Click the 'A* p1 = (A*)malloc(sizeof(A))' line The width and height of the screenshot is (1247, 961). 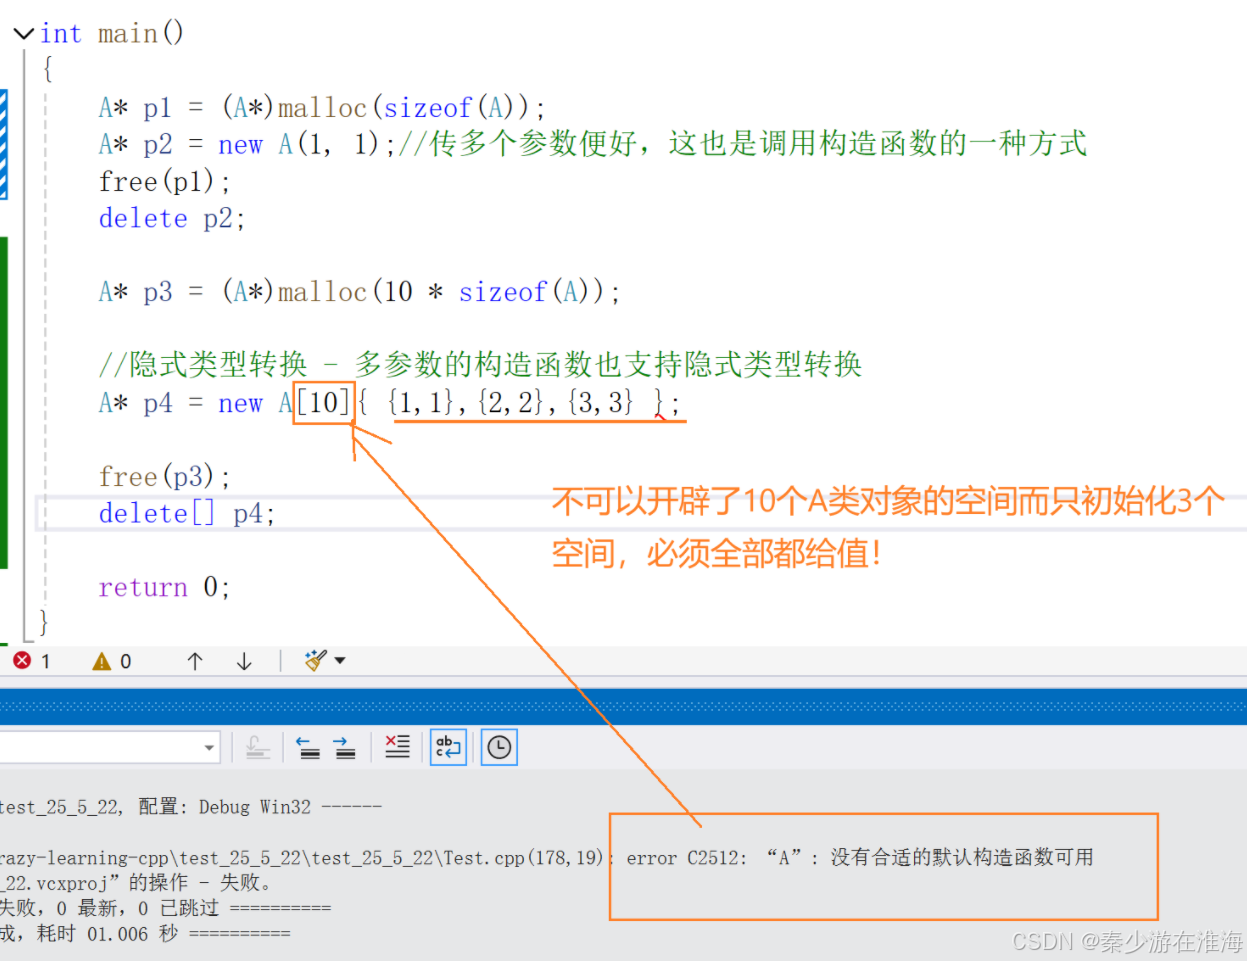(322, 108)
